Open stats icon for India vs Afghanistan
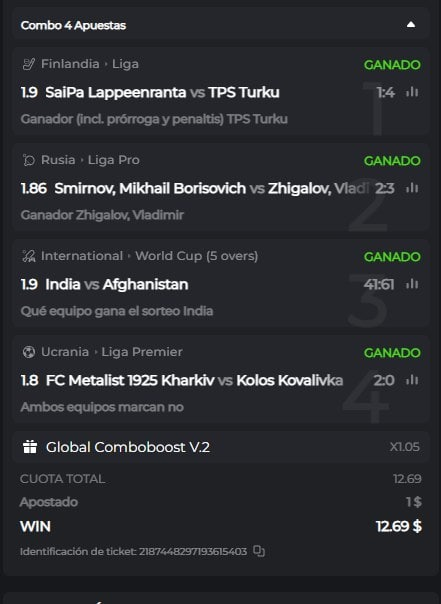The image size is (441, 604). pyautogui.click(x=412, y=284)
